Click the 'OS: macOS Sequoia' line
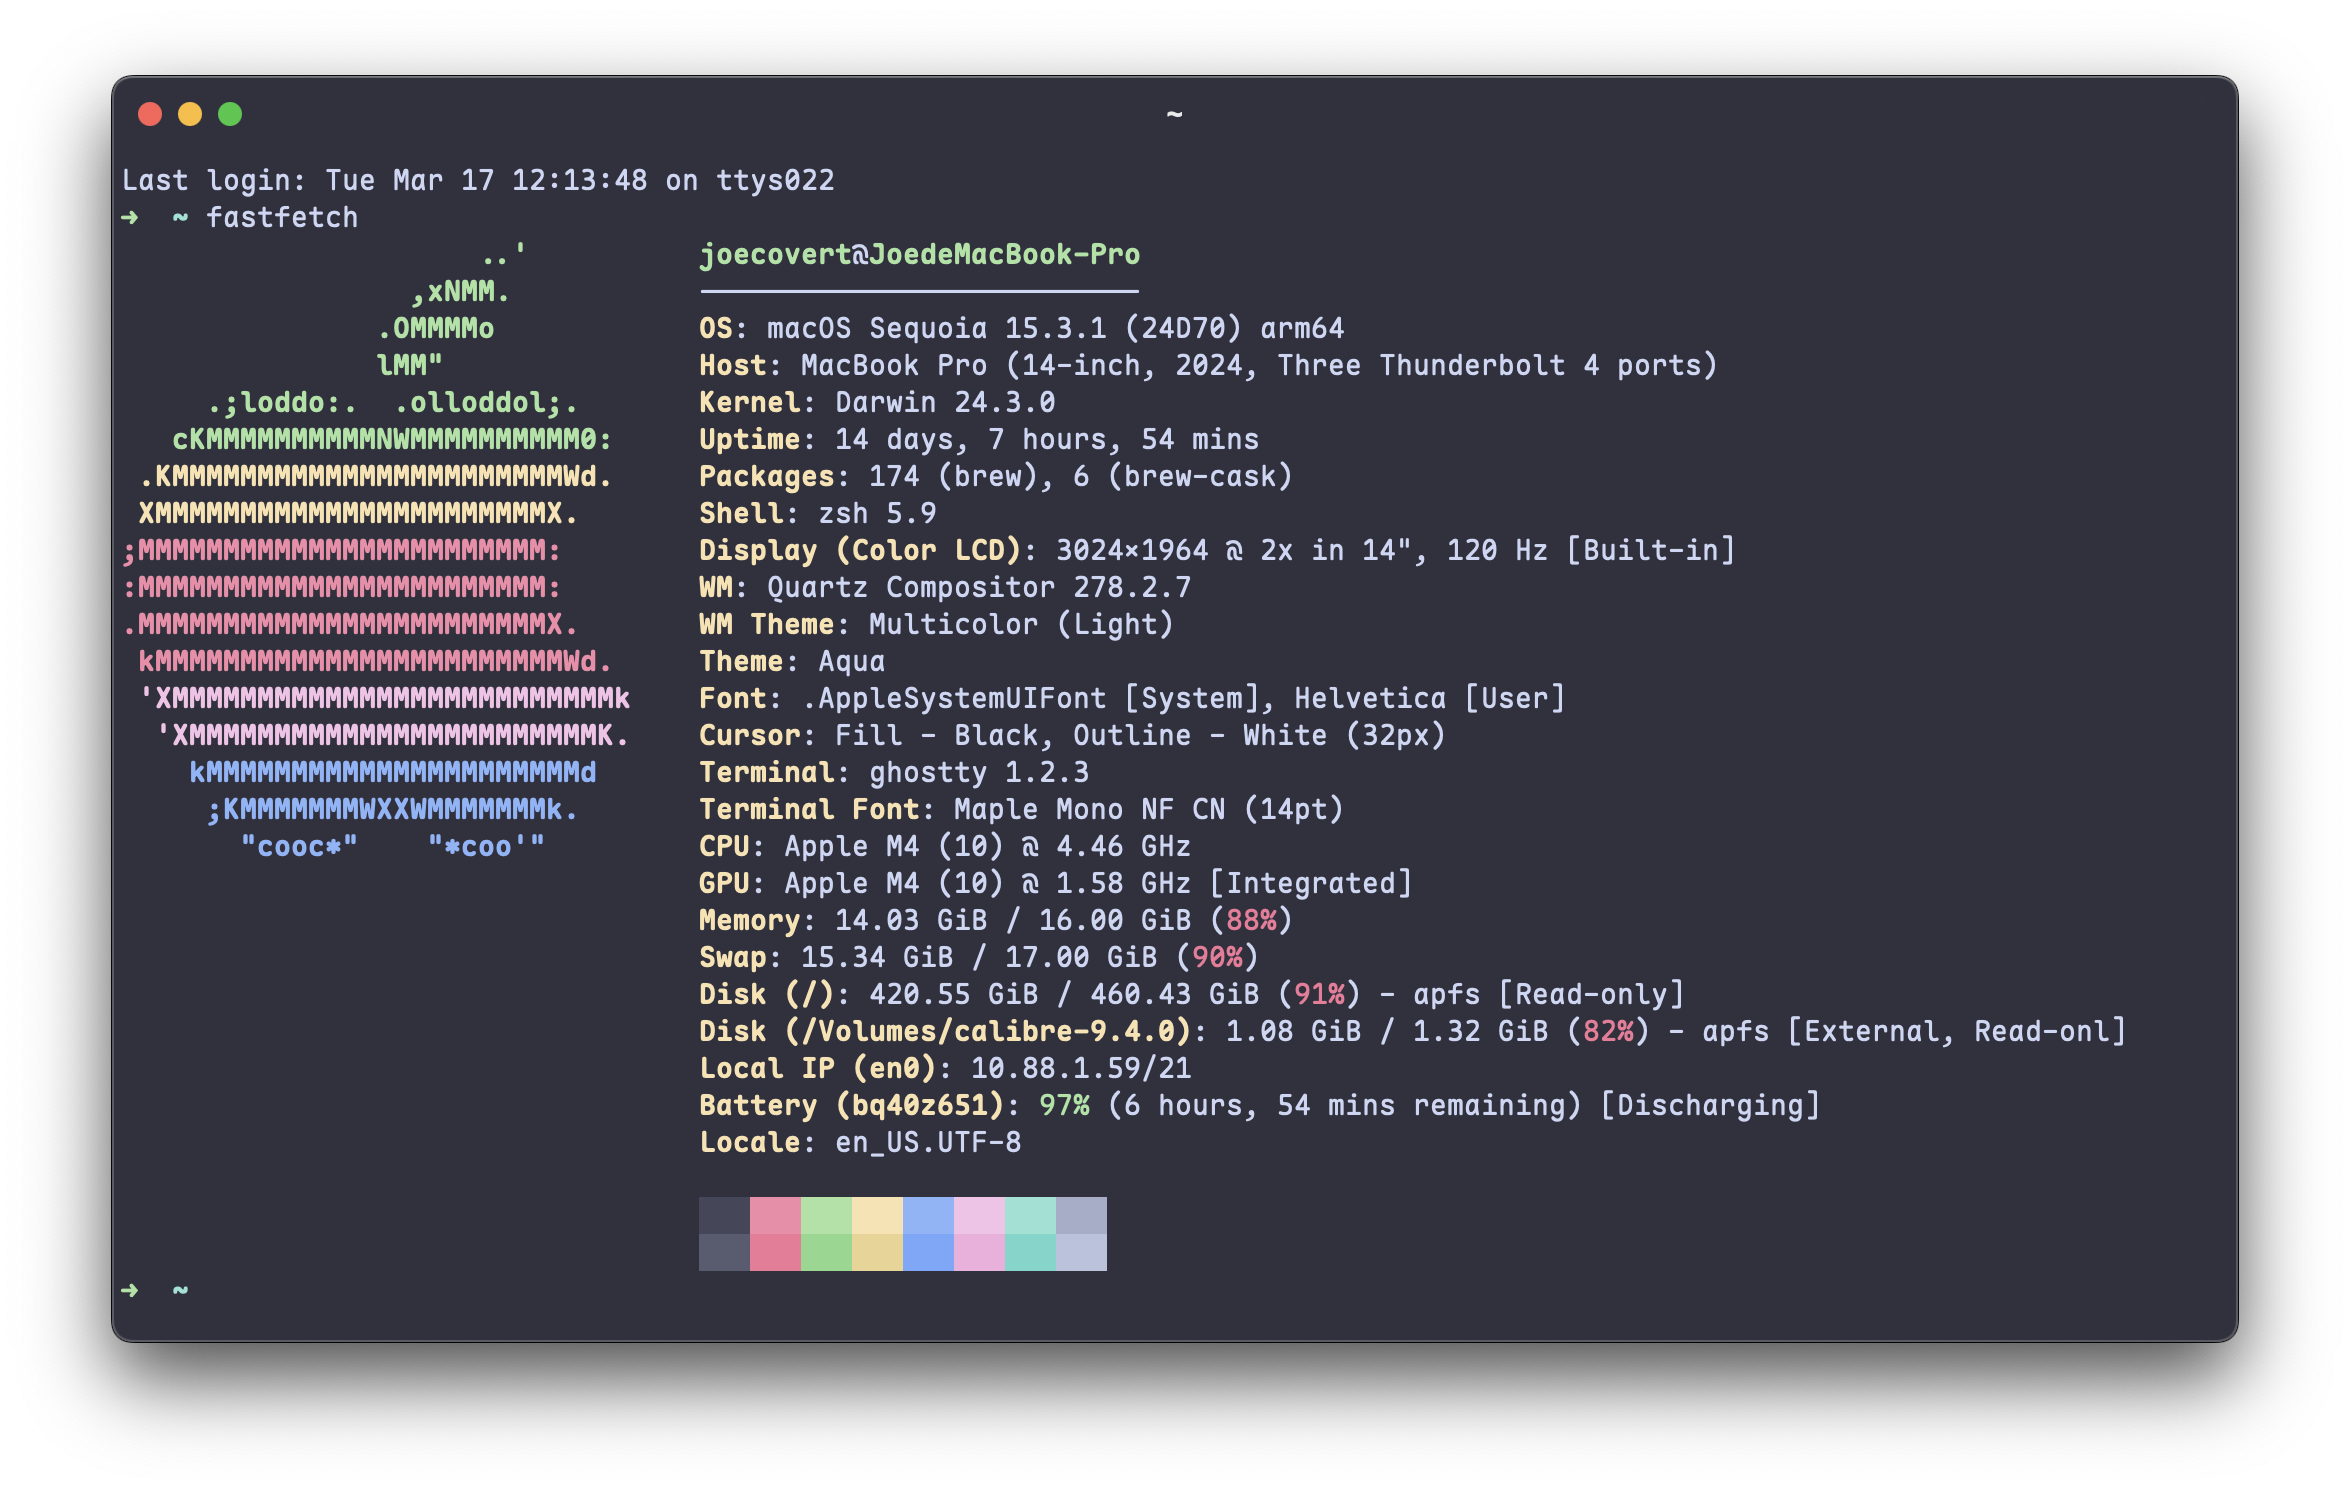The height and width of the screenshot is (1490, 2350). coord(1020,328)
